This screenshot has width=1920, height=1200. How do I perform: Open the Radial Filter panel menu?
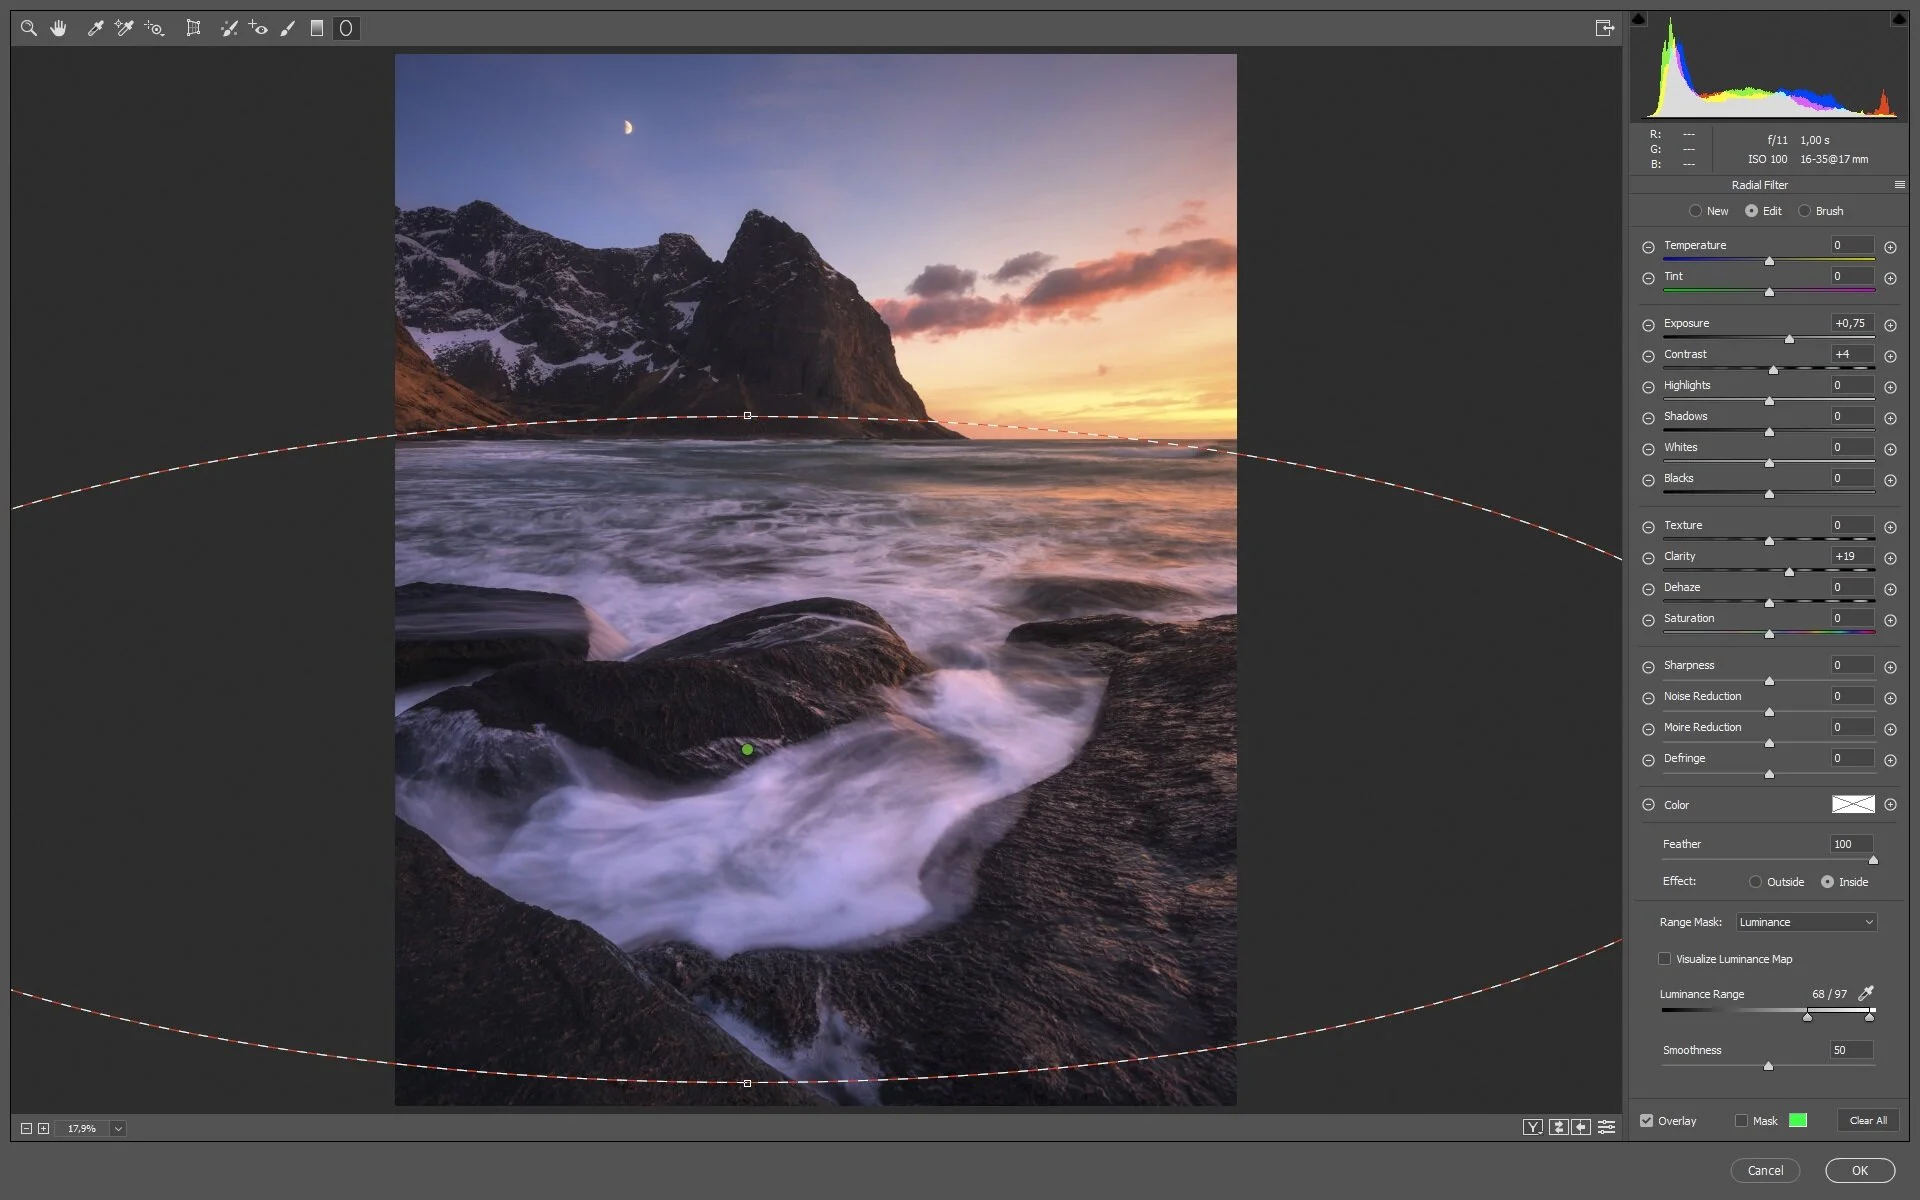tap(1899, 185)
